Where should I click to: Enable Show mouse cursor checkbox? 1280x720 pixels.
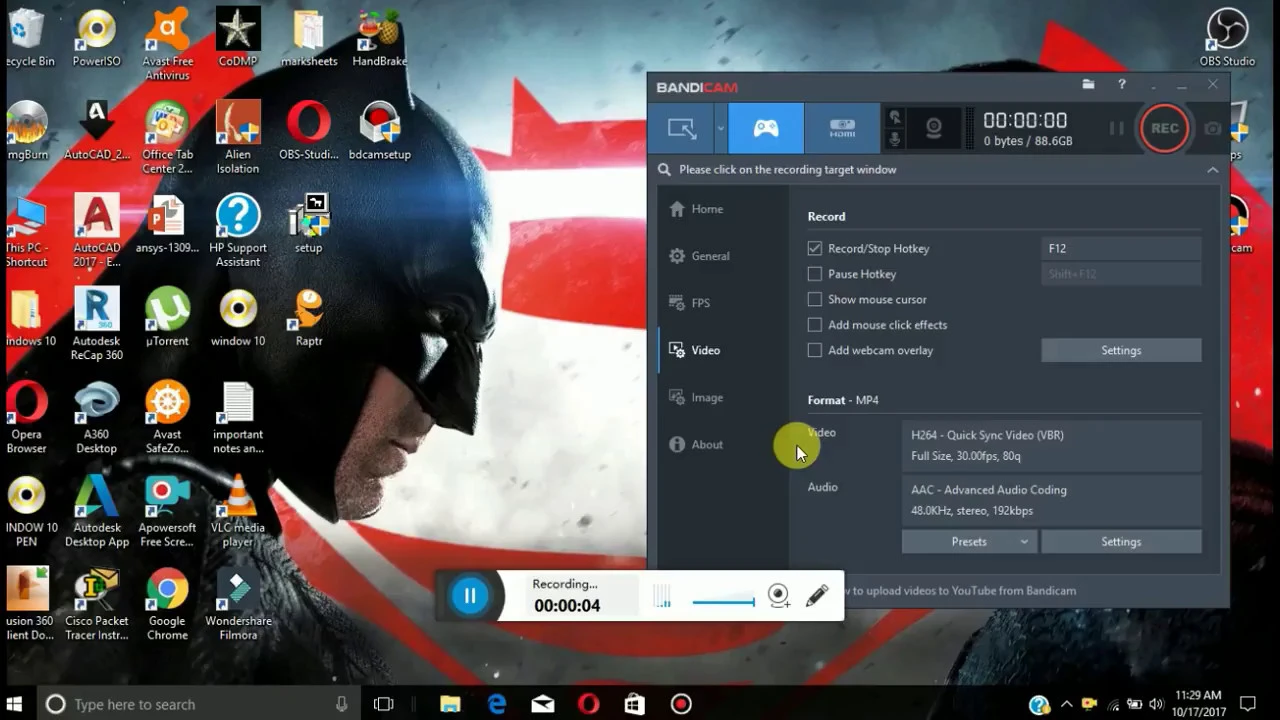point(815,299)
